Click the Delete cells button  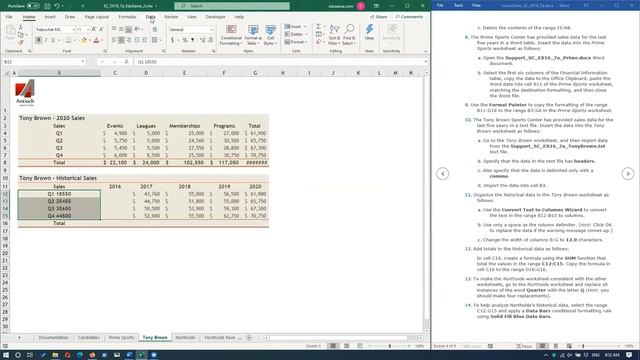(x=295, y=34)
